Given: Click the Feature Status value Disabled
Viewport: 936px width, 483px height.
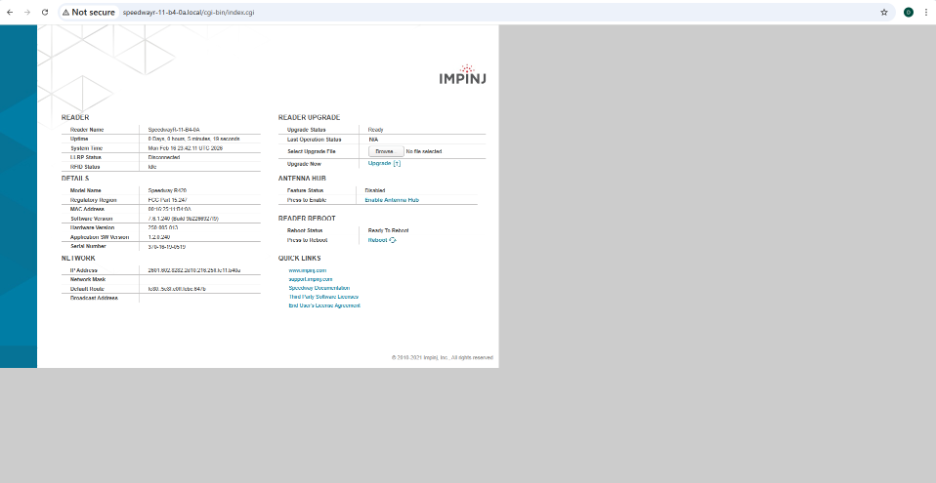Looking at the screenshot, I should (x=375, y=190).
